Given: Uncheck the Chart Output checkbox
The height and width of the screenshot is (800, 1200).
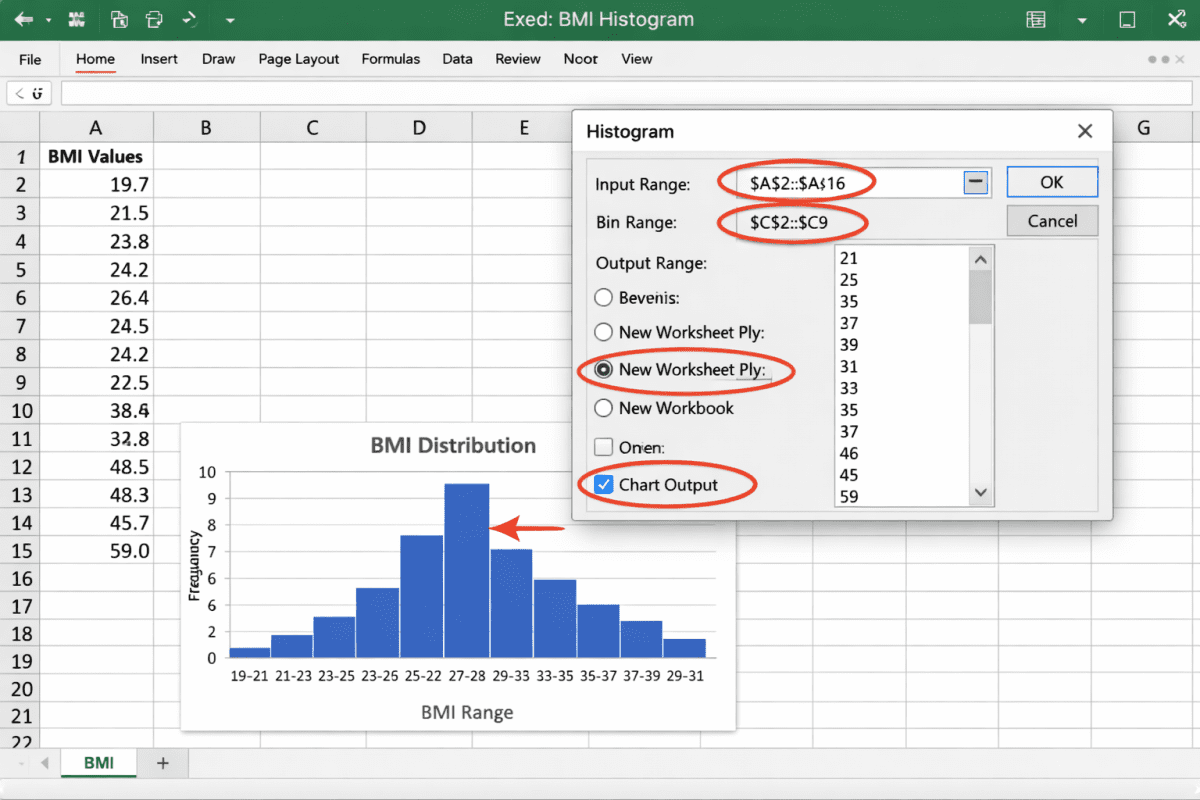Looking at the screenshot, I should point(603,485).
